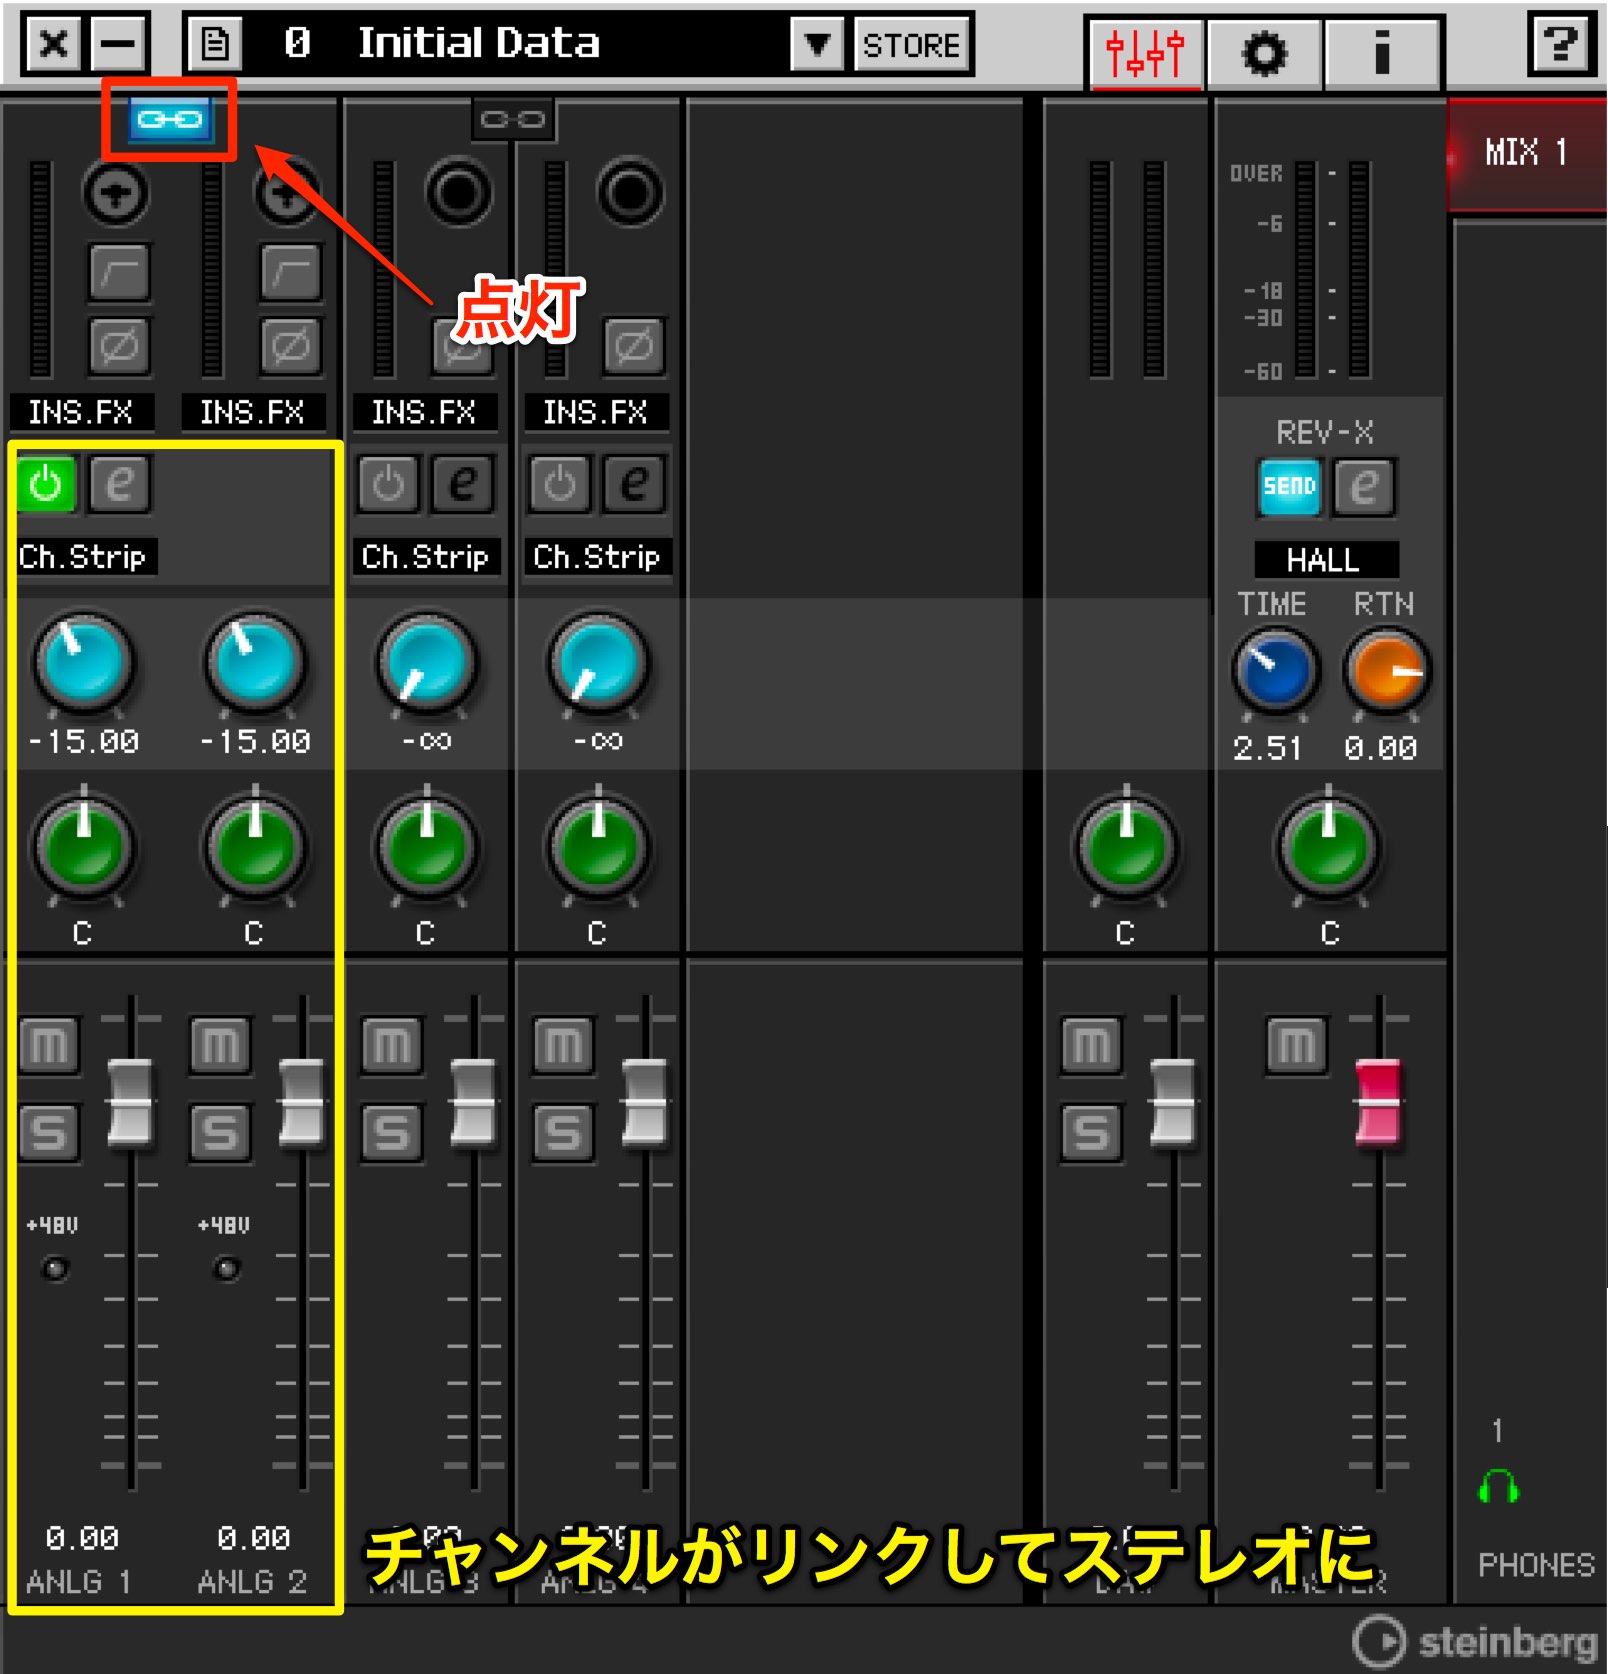Invert phase on the ANLG 2 channel
This screenshot has height=1674, width=1608.
(x=291, y=346)
